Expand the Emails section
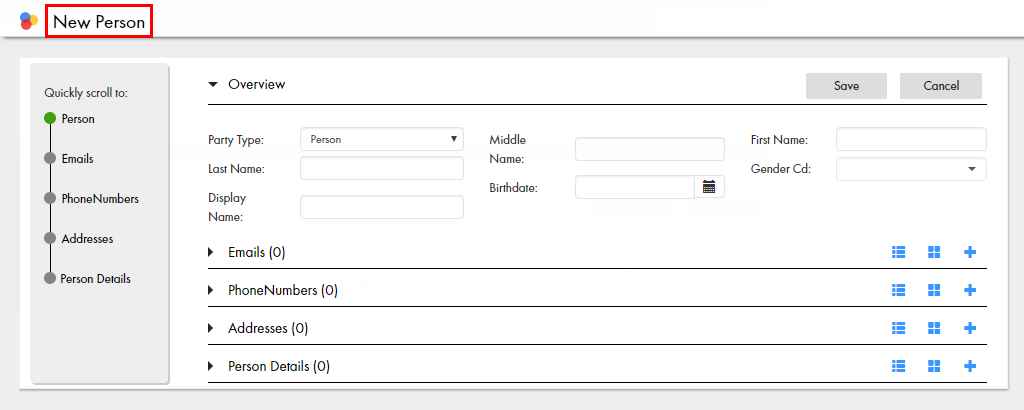Image resolution: width=1024 pixels, height=410 pixels. pyautogui.click(x=211, y=252)
